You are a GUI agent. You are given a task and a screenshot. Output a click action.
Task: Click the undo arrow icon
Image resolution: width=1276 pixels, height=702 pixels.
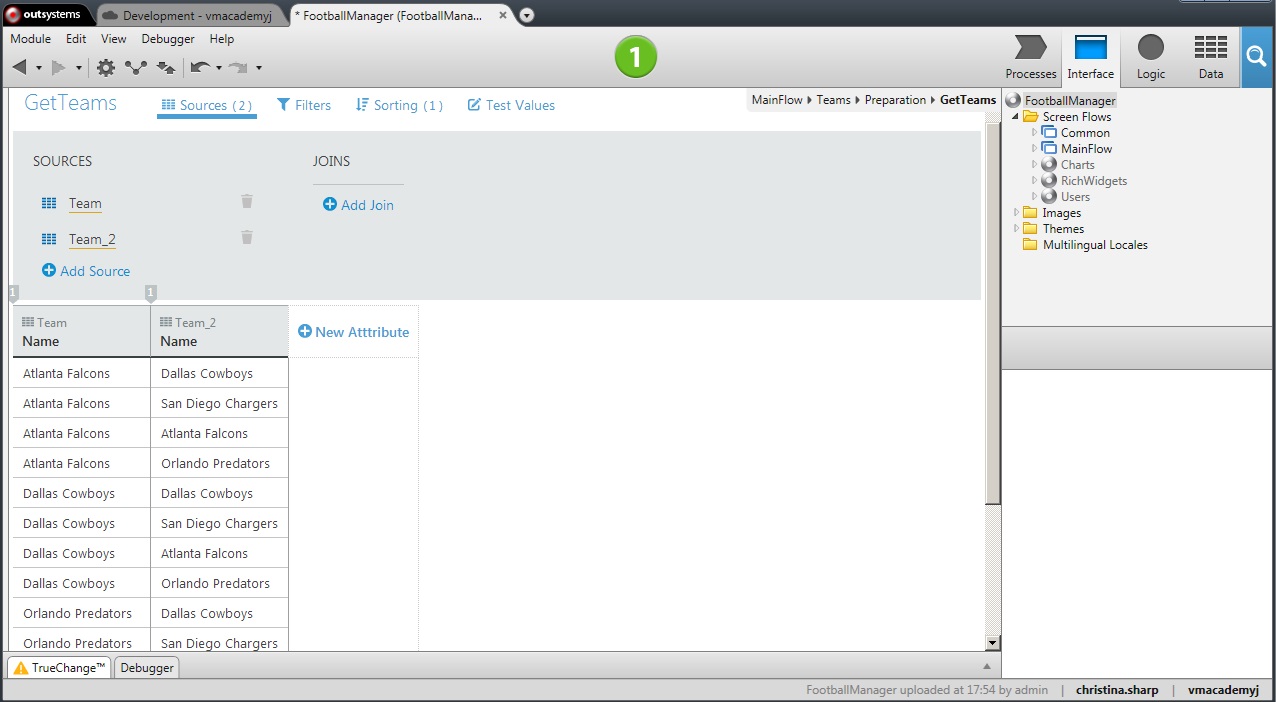[x=199, y=68]
